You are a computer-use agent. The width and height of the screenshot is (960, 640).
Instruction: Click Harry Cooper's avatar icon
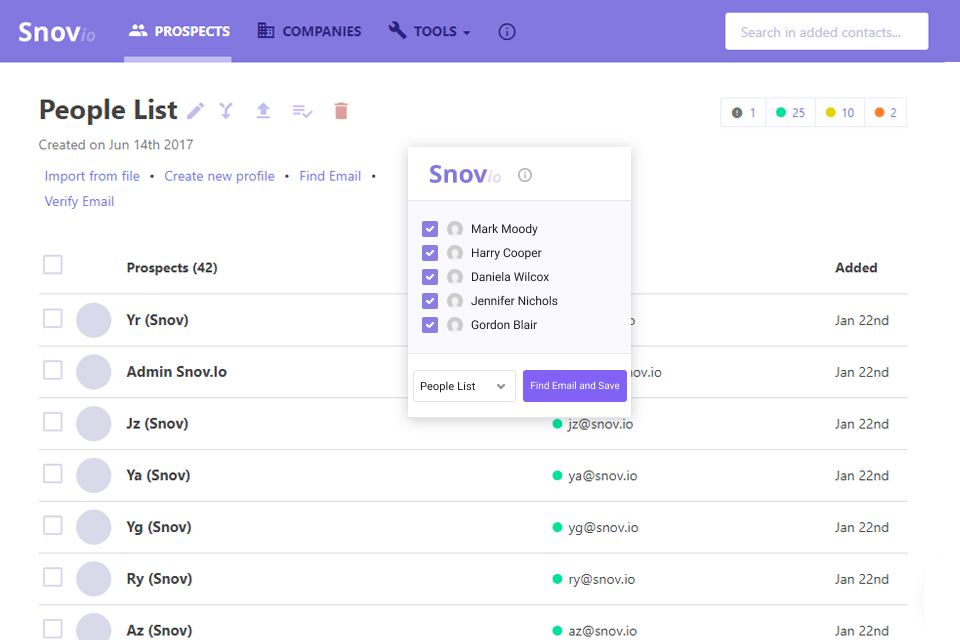[455, 253]
